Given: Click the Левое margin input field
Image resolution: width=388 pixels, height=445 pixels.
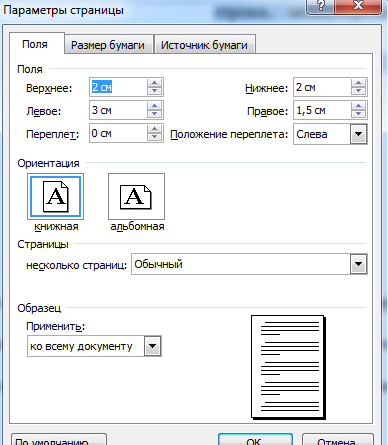Looking at the screenshot, I should [118, 110].
